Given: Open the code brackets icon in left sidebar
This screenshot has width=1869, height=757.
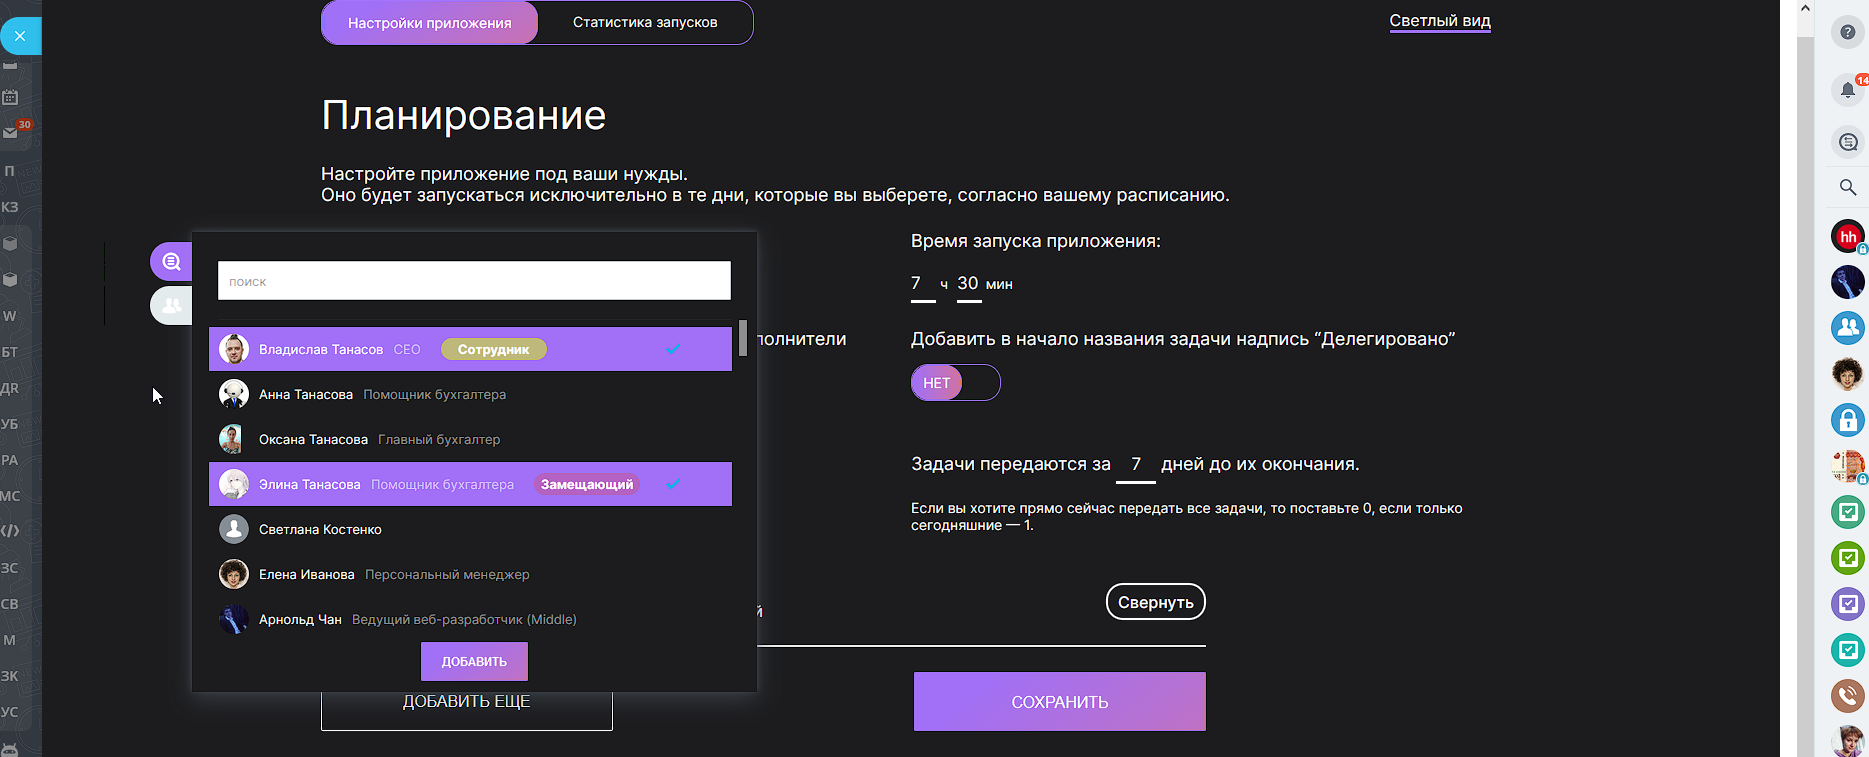Looking at the screenshot, I should click(10, 531).
